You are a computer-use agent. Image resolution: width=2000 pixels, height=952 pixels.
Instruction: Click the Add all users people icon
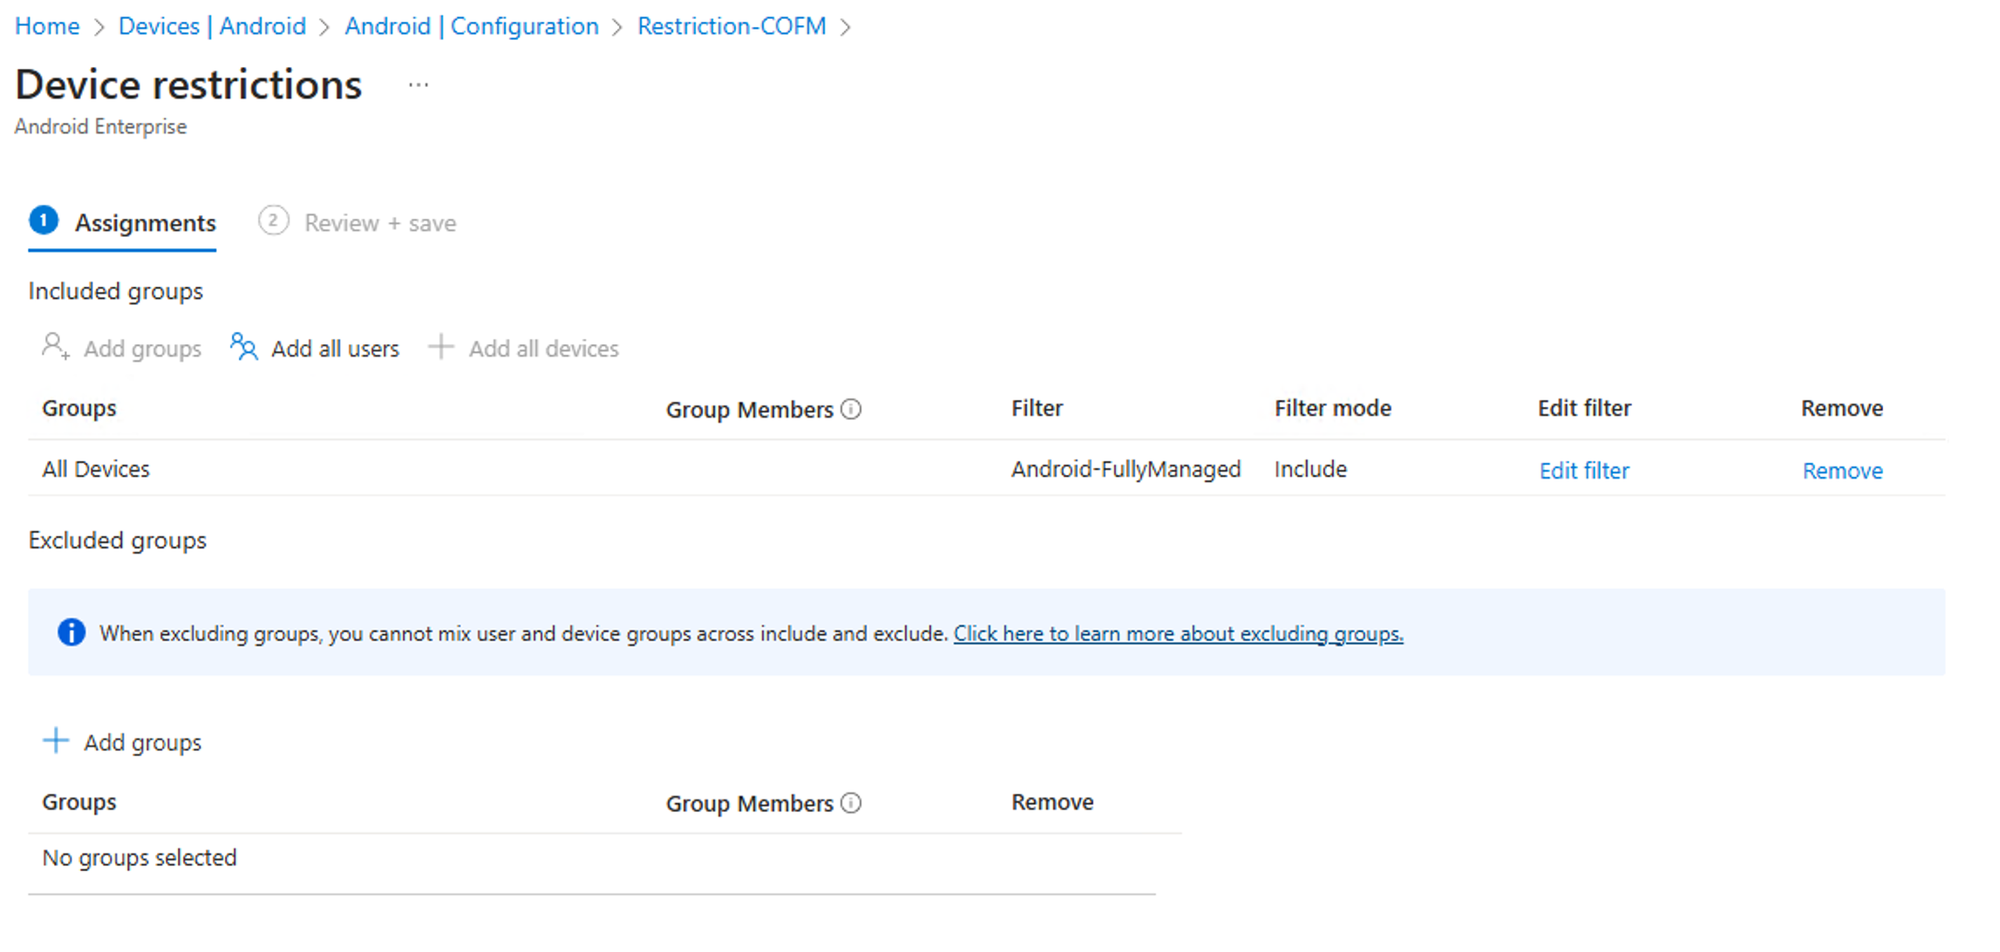click(243, 347)
